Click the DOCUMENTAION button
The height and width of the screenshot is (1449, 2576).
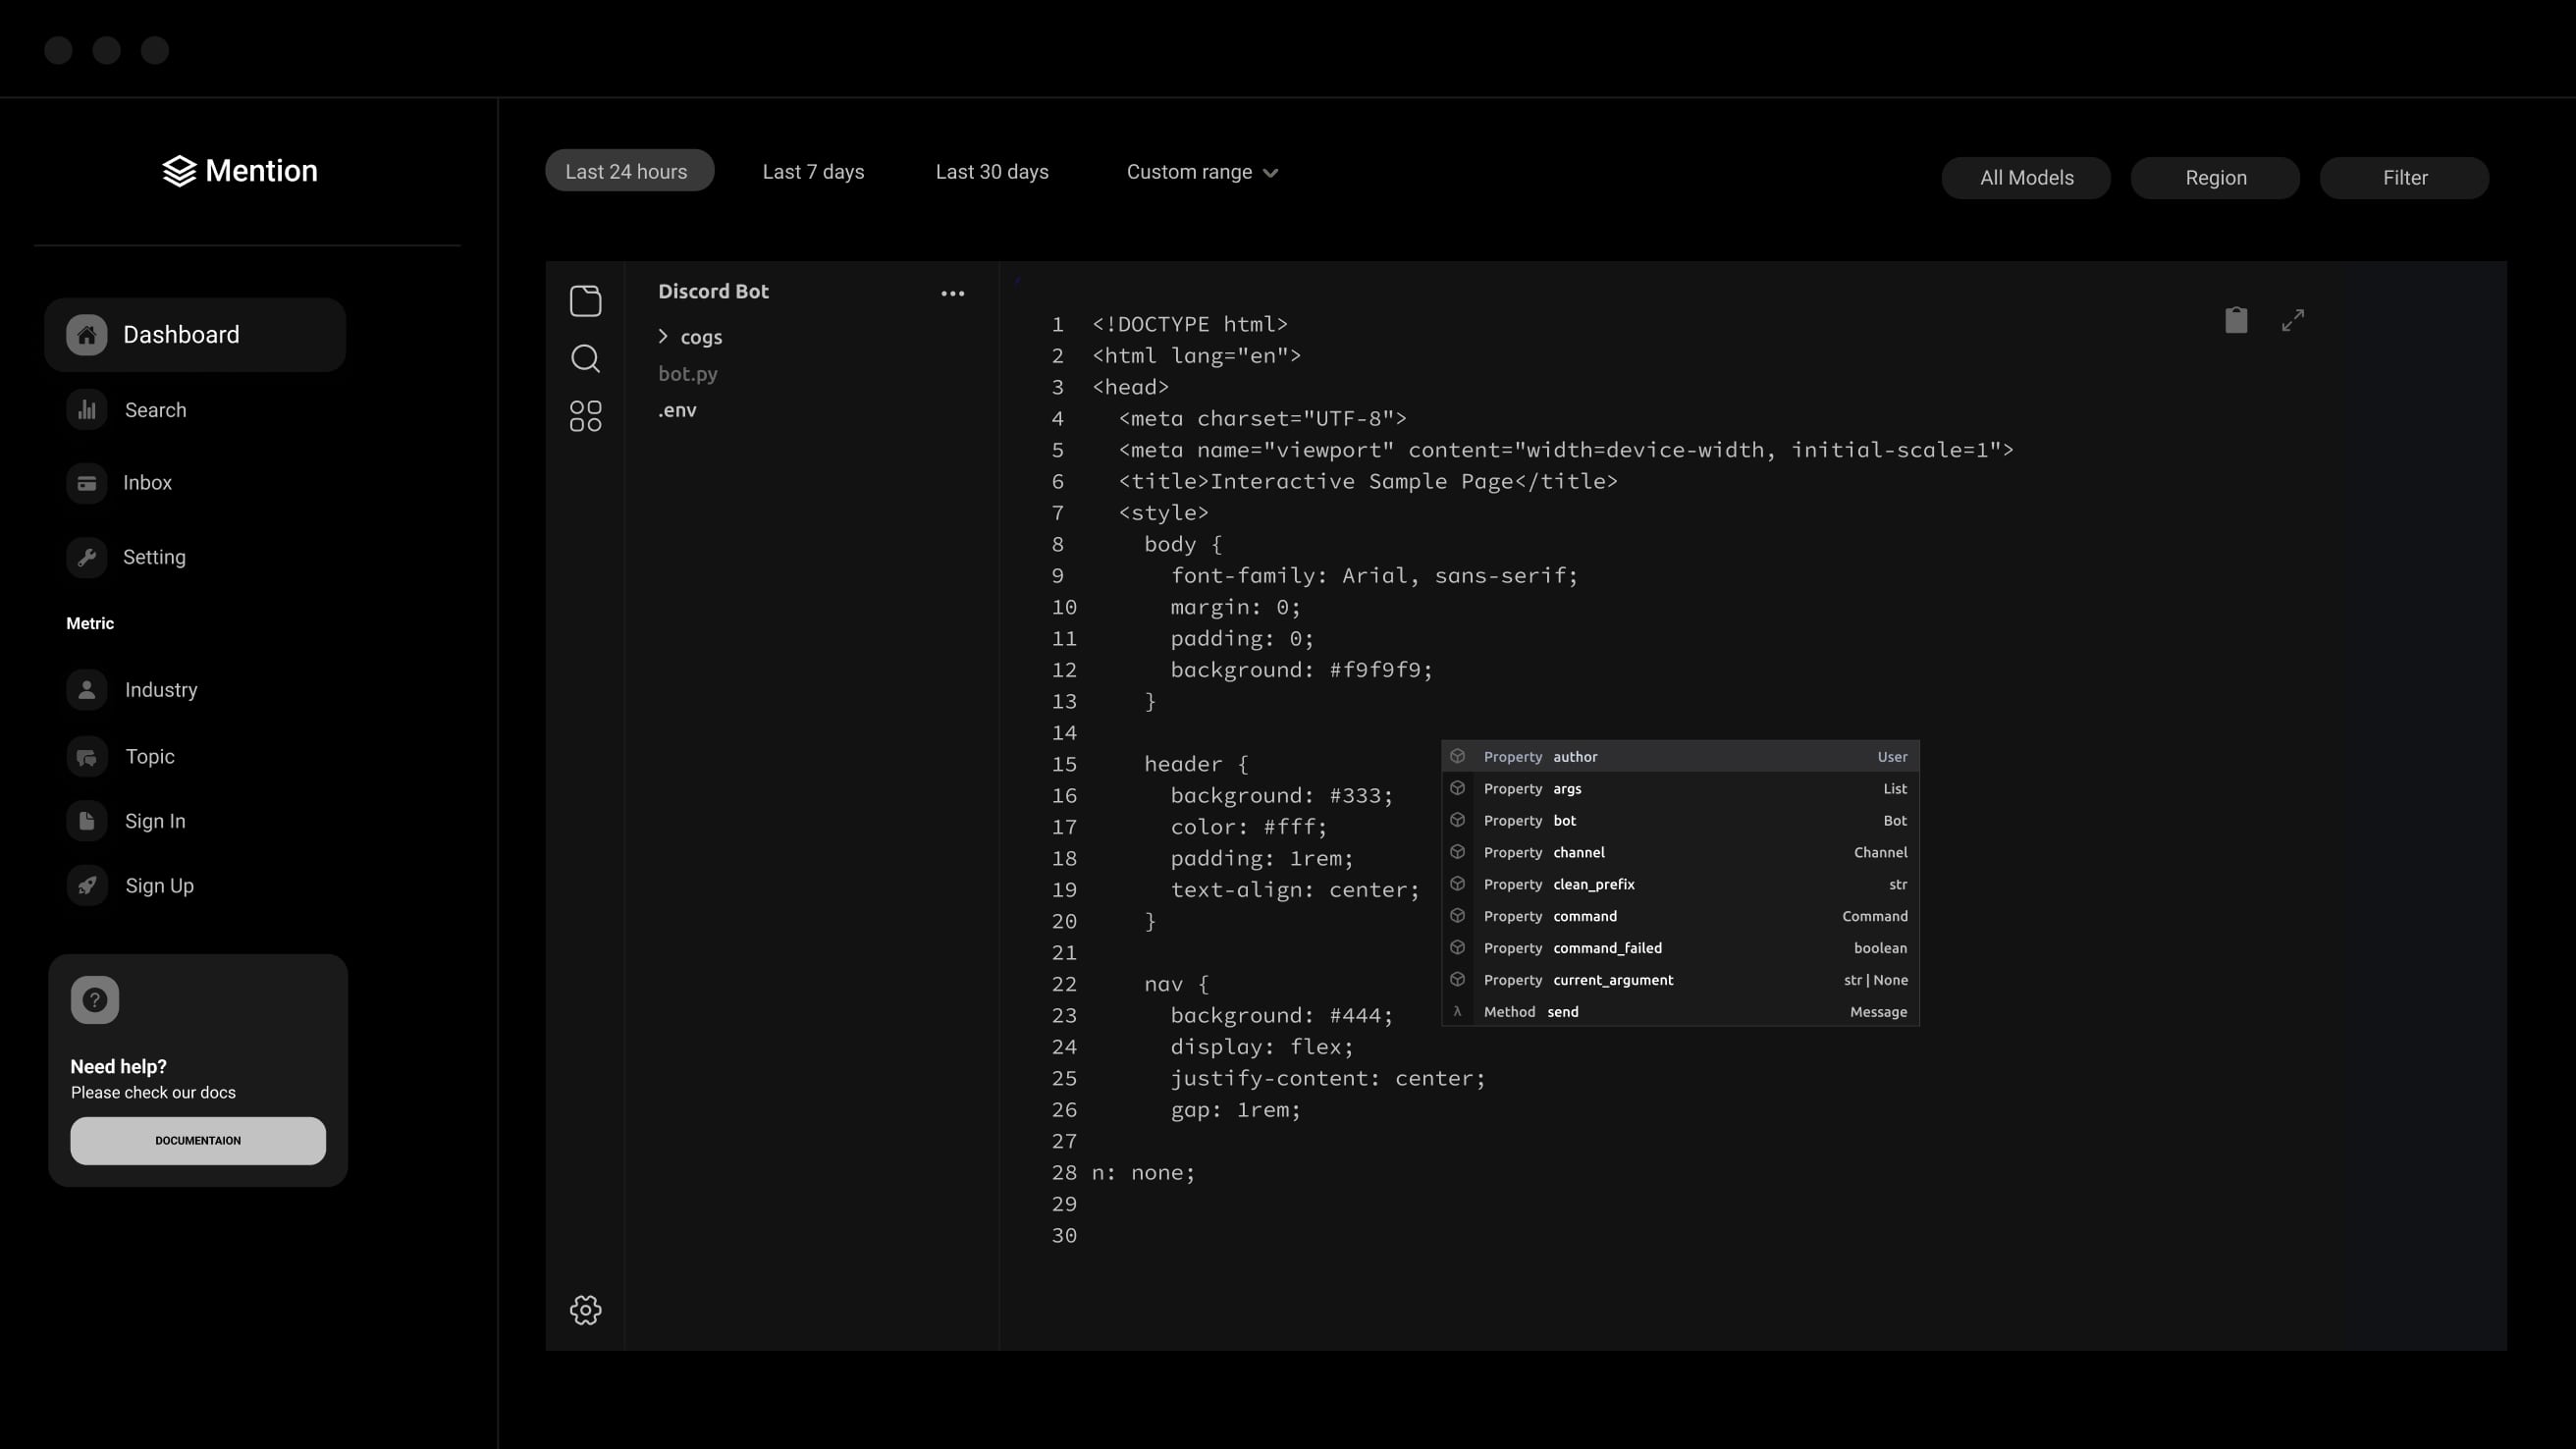pos(198,1140)
